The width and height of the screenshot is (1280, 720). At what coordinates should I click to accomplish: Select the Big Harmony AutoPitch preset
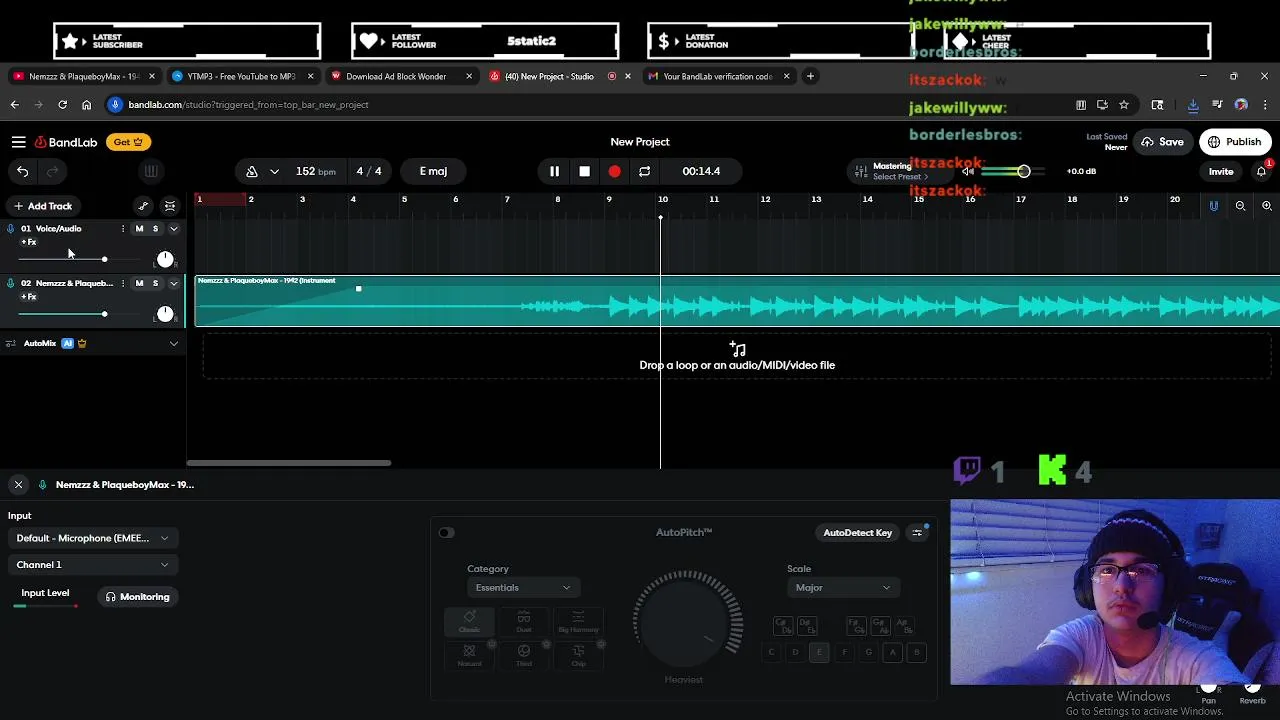(578, 622)
